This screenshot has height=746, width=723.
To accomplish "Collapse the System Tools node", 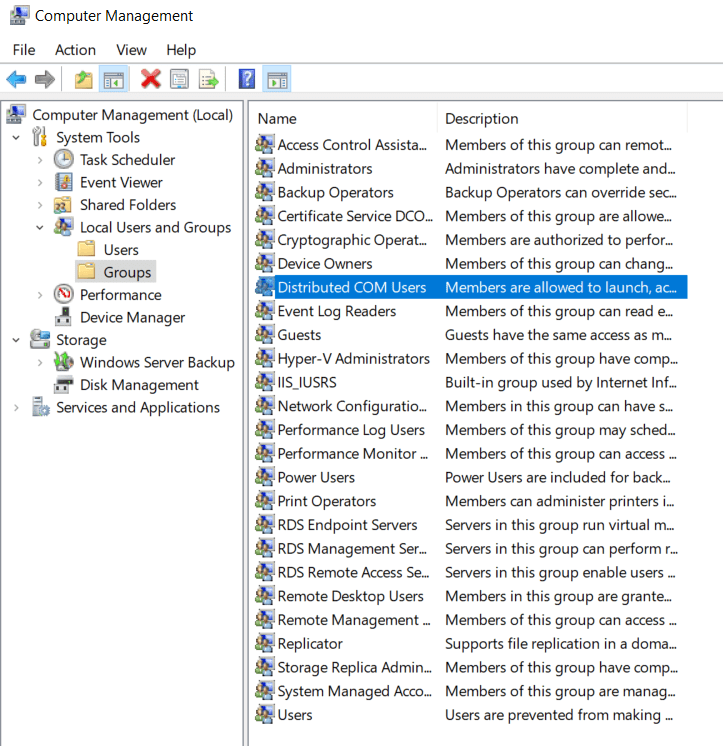I will (x=17, y=138).
